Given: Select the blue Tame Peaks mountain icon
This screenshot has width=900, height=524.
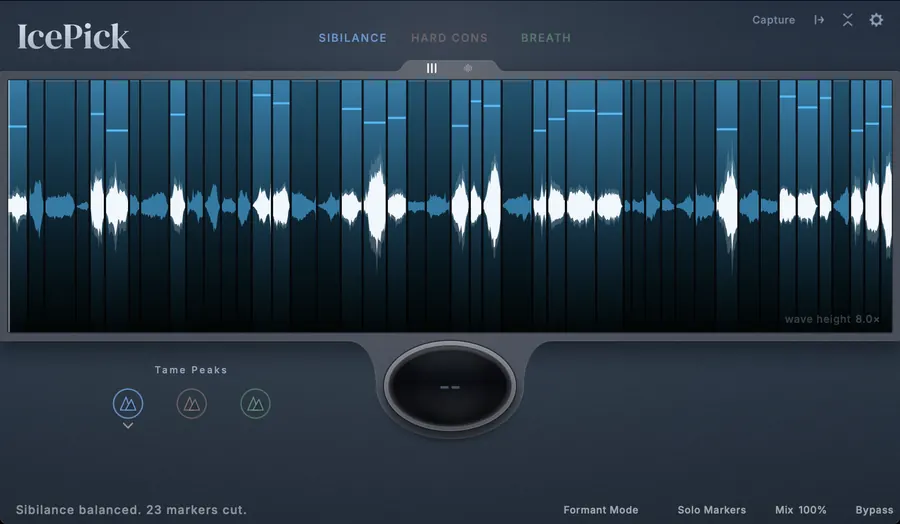Looking at the screenshot, I should [128, 403].
